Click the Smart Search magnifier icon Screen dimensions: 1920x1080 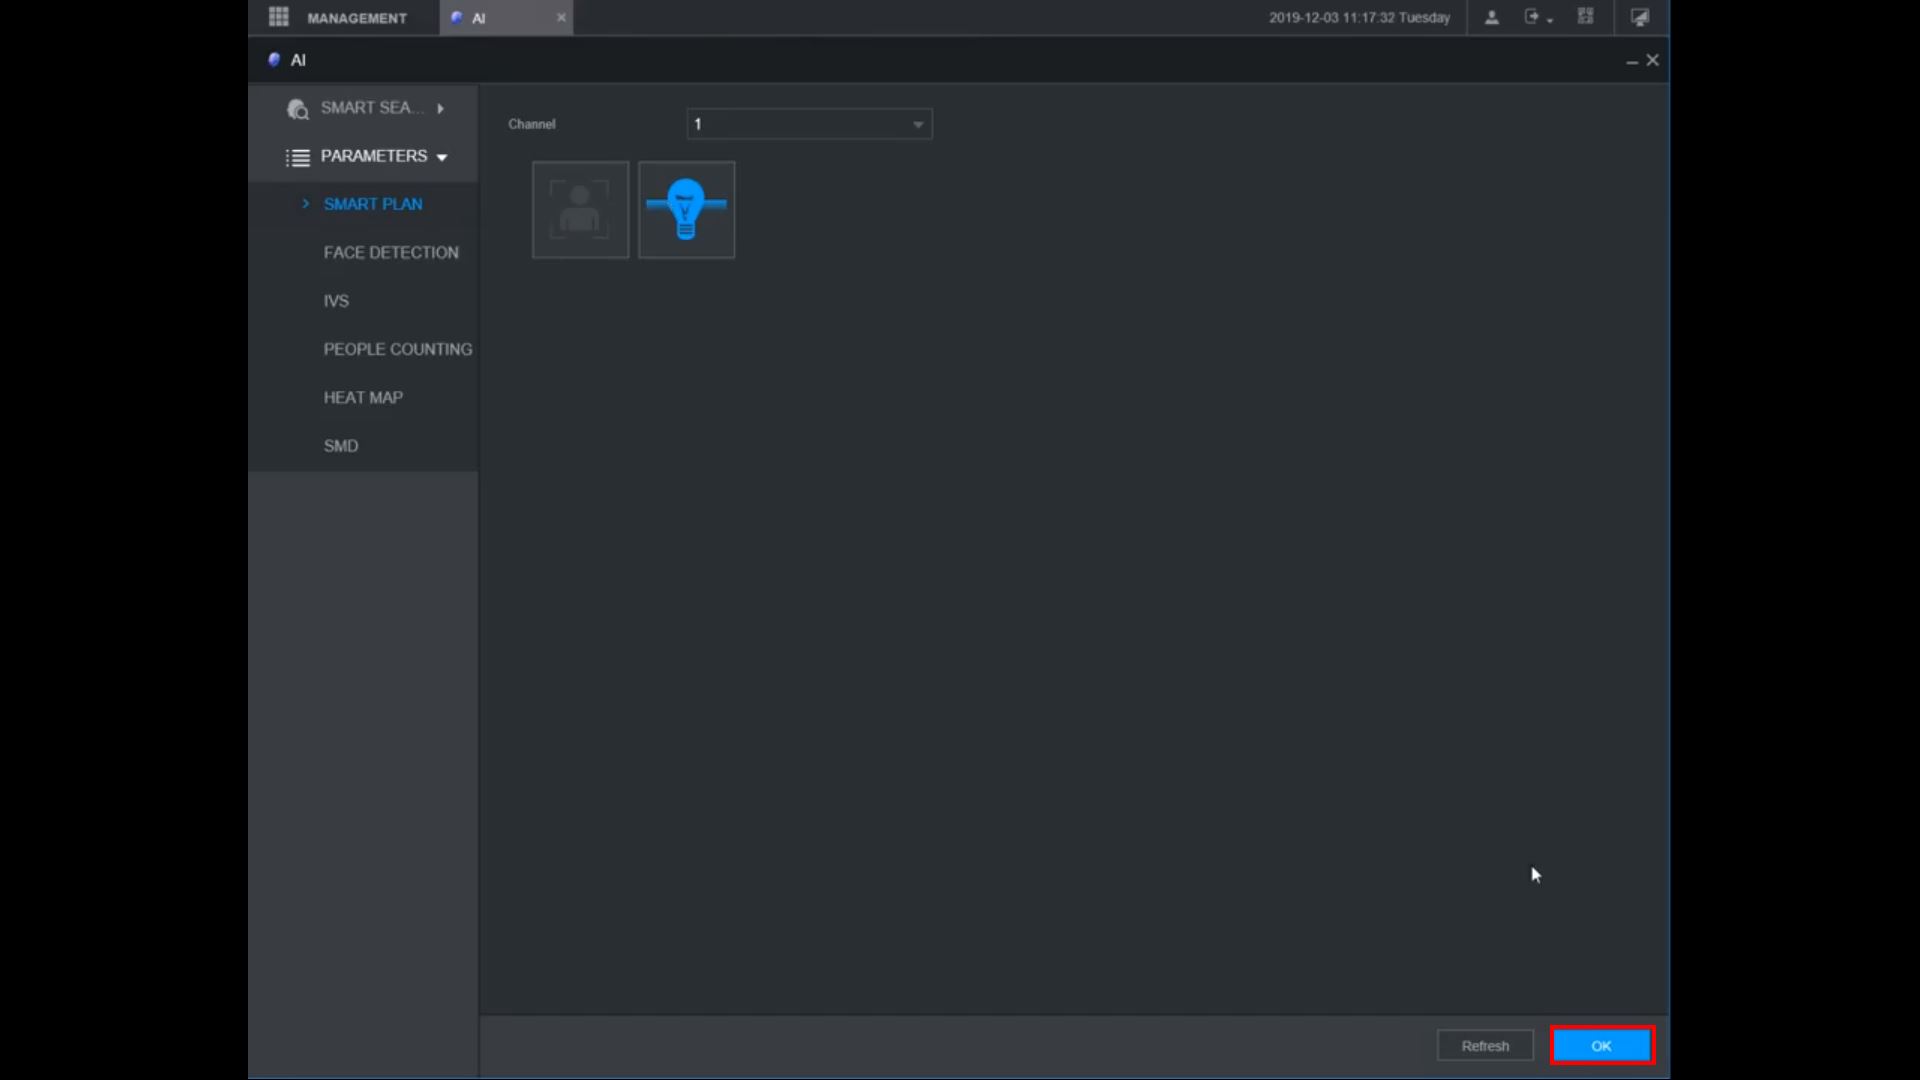tap(298, 109)
